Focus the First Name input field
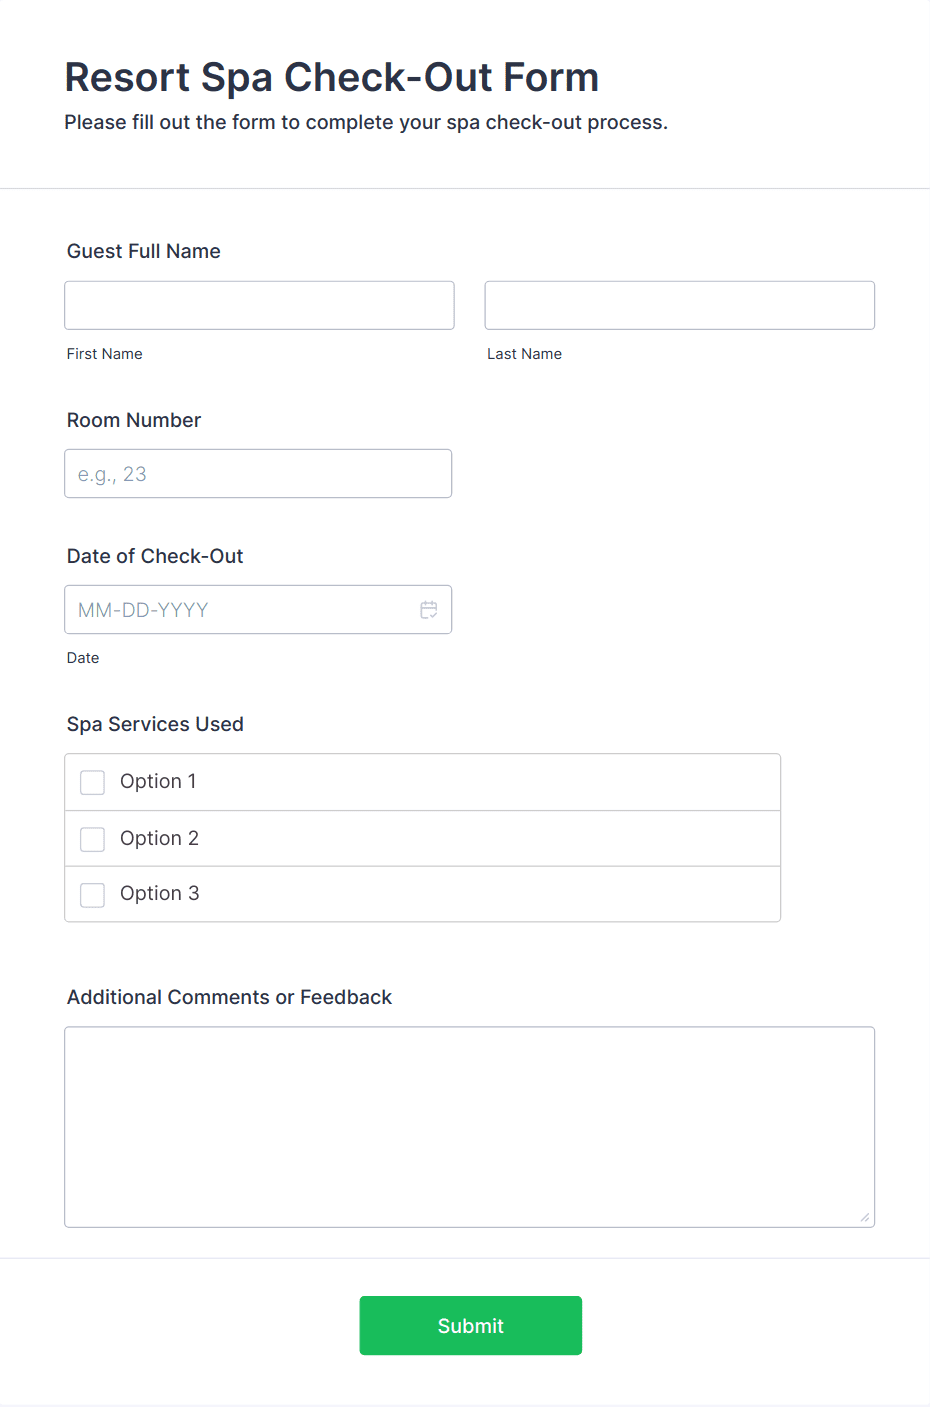 pyautogui.click(x=259, y=305)
